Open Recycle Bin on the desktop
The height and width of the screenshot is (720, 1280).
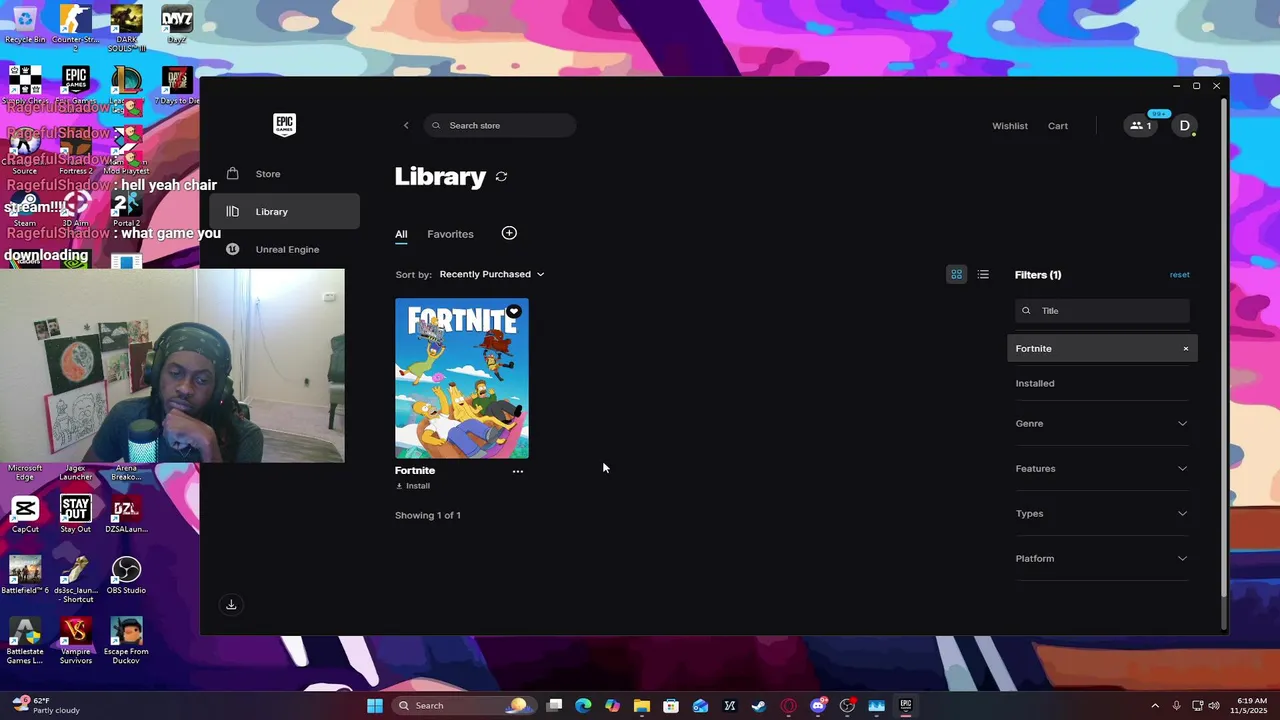click(25, 25)
